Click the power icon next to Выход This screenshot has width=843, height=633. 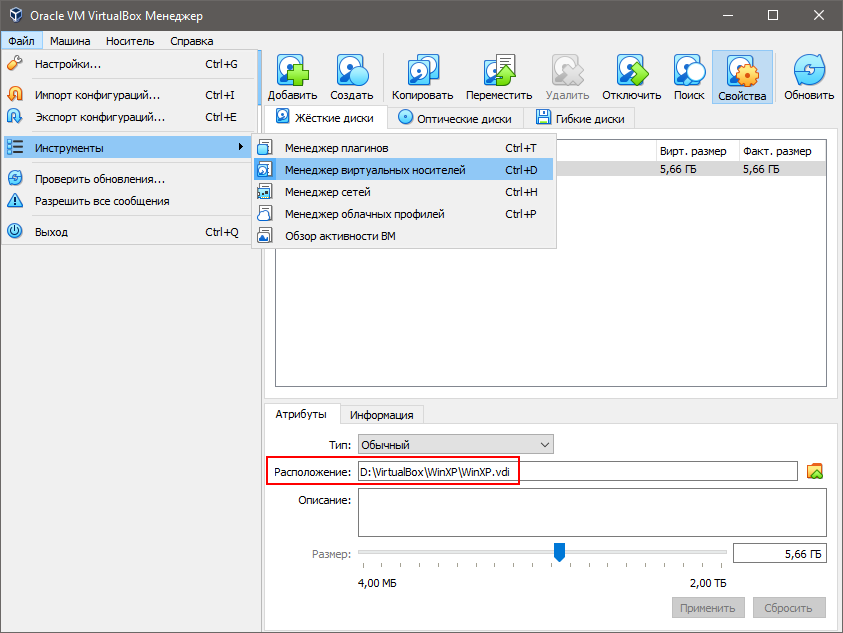click(15, 231)
